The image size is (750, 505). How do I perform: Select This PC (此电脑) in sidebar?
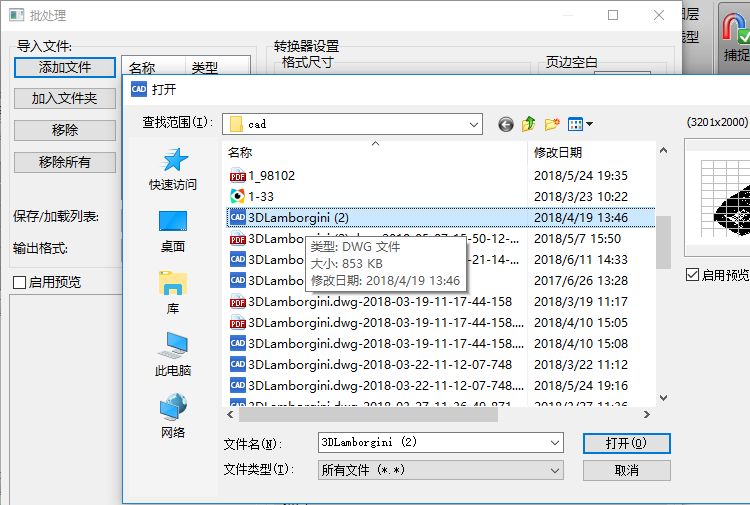click(x=173, y=354)
